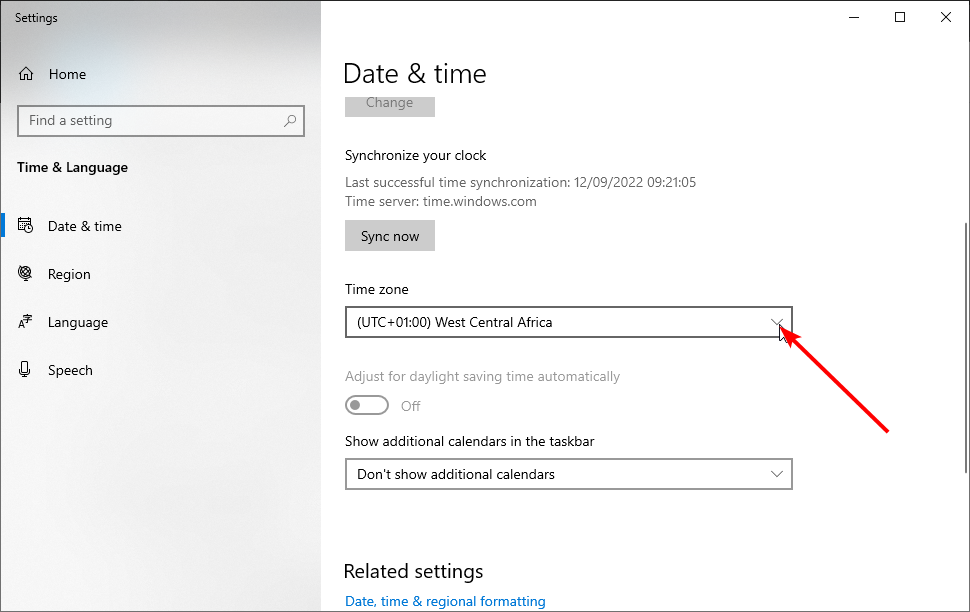The width and height of the screenshot is (970, 612).
Task: Focus the Find a setting field
Action: [161, 121]
